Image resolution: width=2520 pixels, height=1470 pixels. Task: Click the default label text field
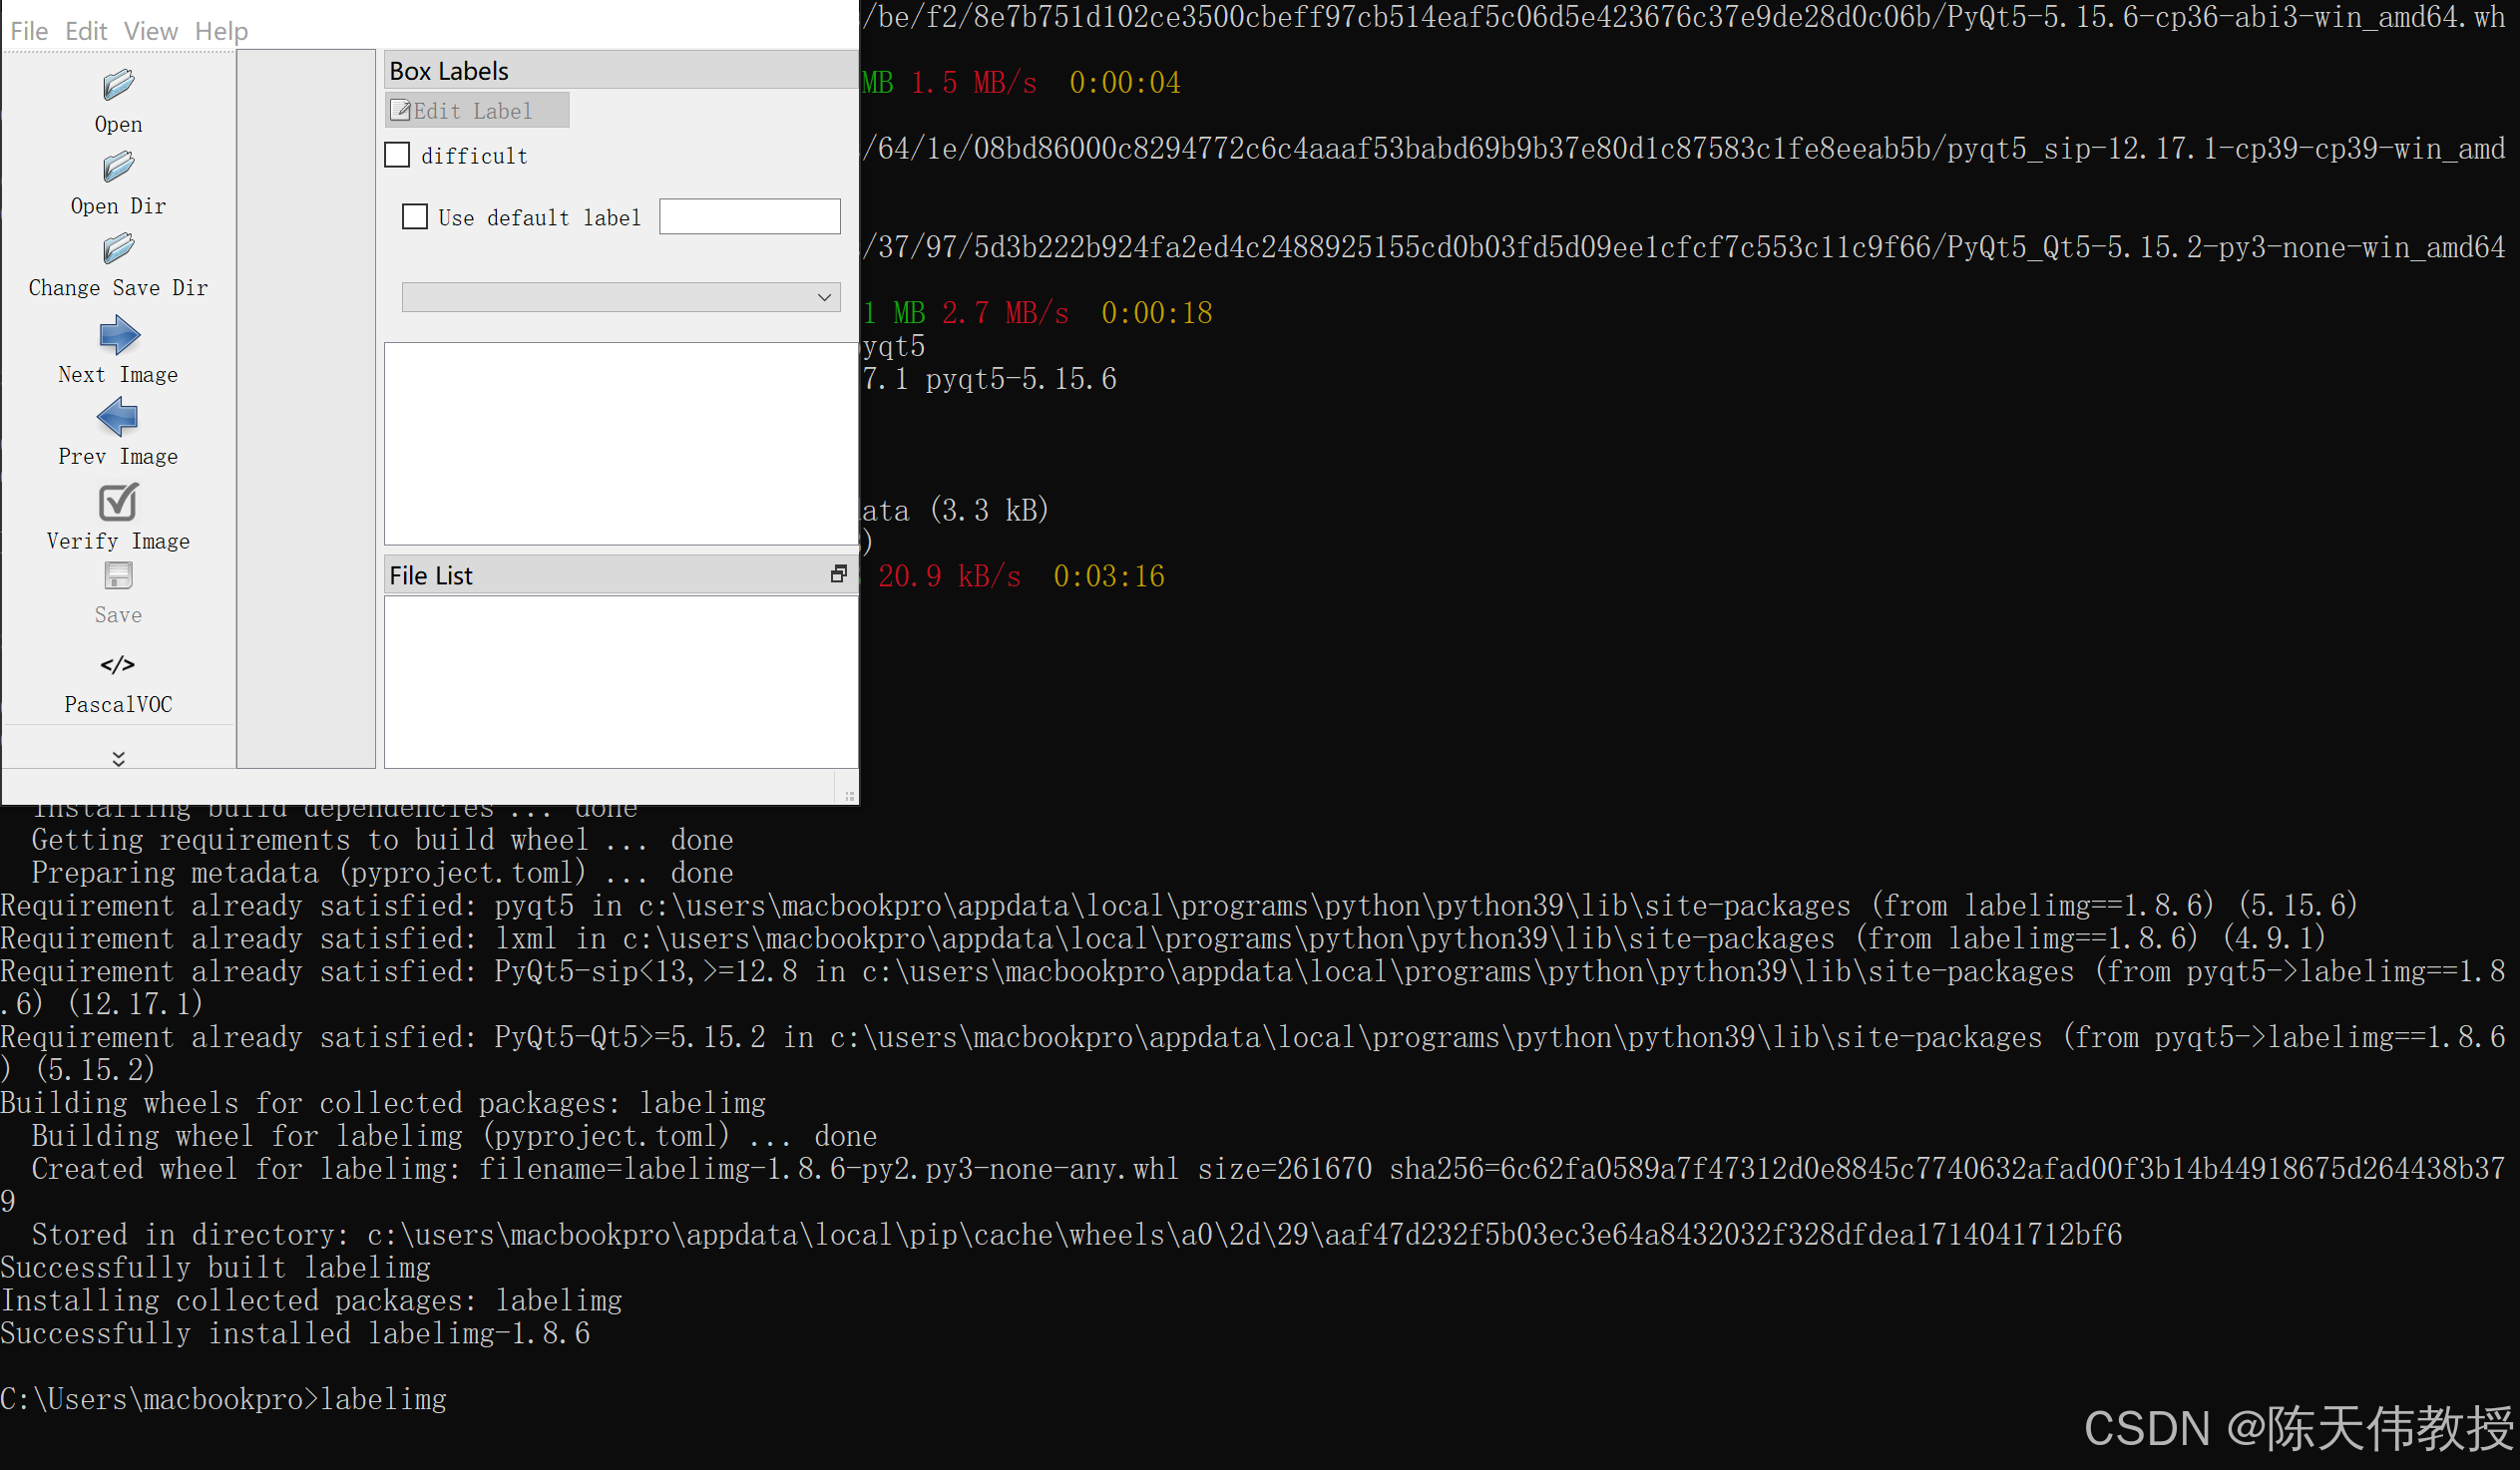749,217
